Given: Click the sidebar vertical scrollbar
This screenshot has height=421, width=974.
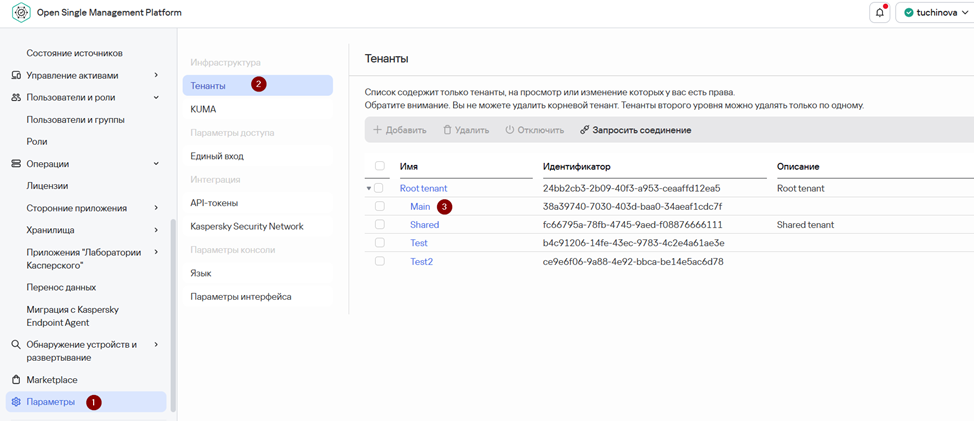Looking at the screenshot, I should click(x=173, y=315).
